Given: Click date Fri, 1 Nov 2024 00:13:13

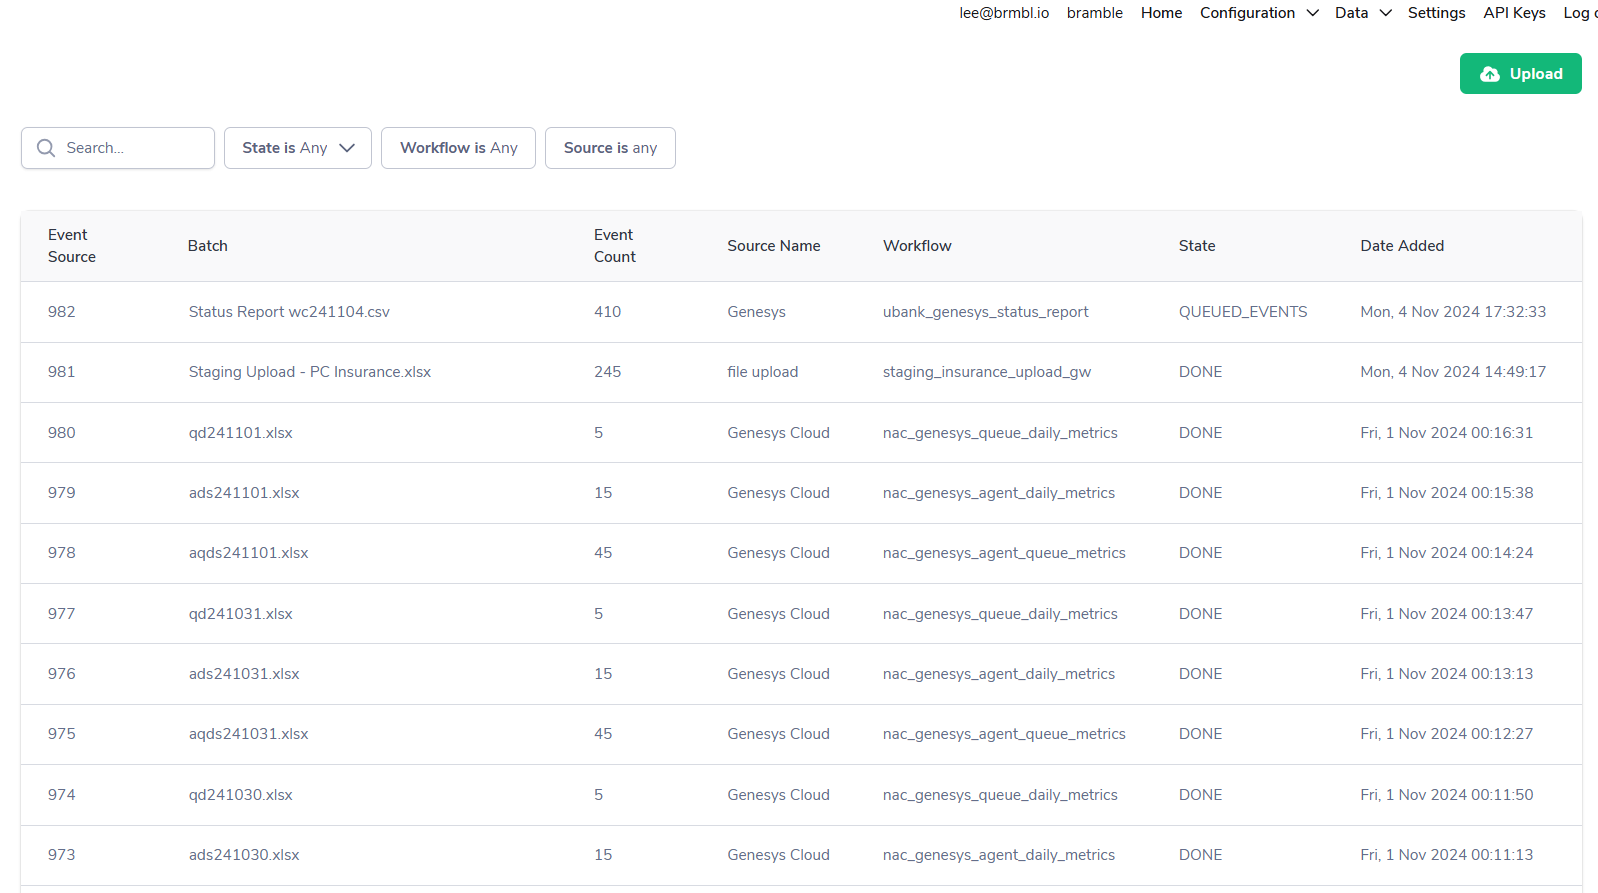Looking at the screenshot, I should [1446, 674].
